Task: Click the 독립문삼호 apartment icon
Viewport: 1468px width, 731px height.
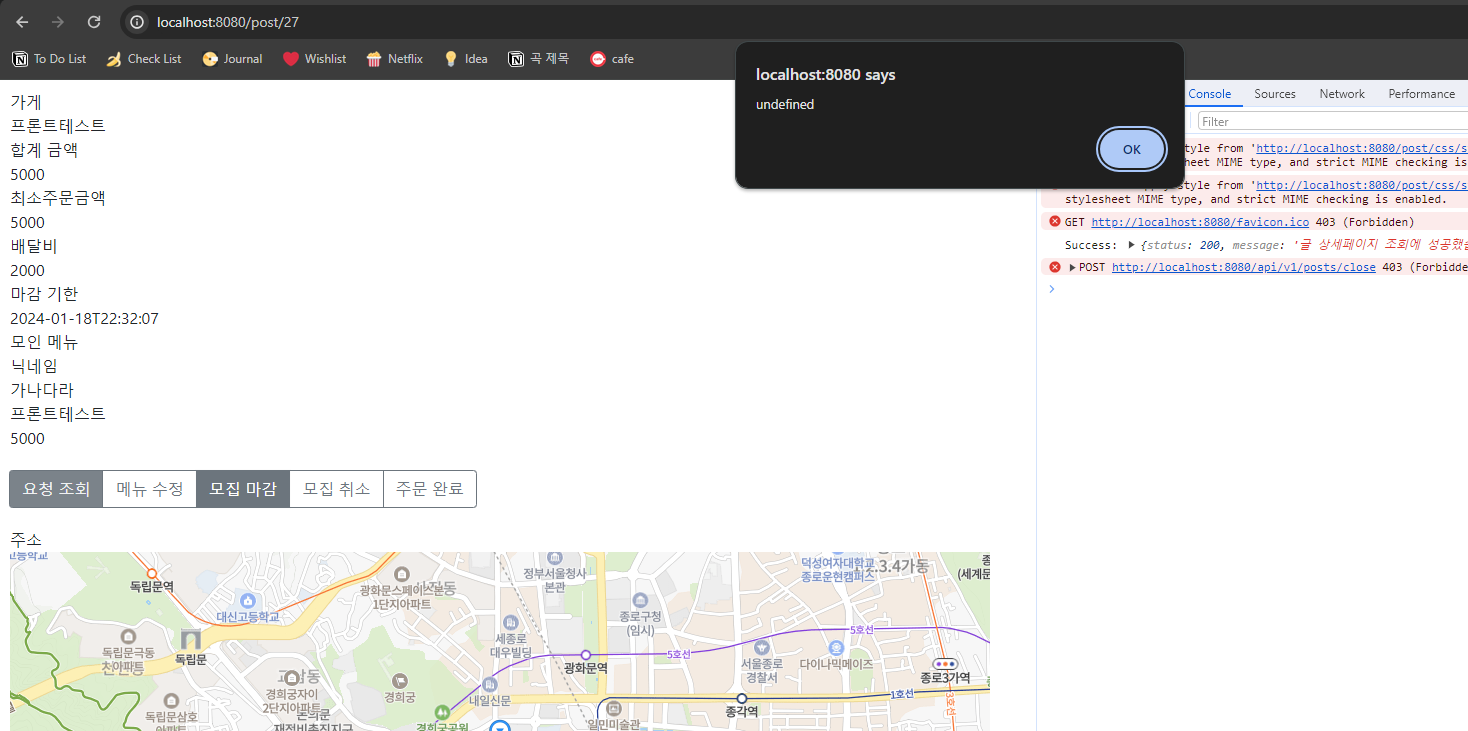Action: click(171, 700)
